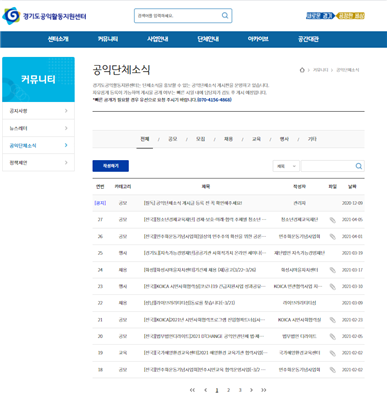Click the 경기도공익활동지원센터 logo
This screenshot has width=387, height=406.
44,16
